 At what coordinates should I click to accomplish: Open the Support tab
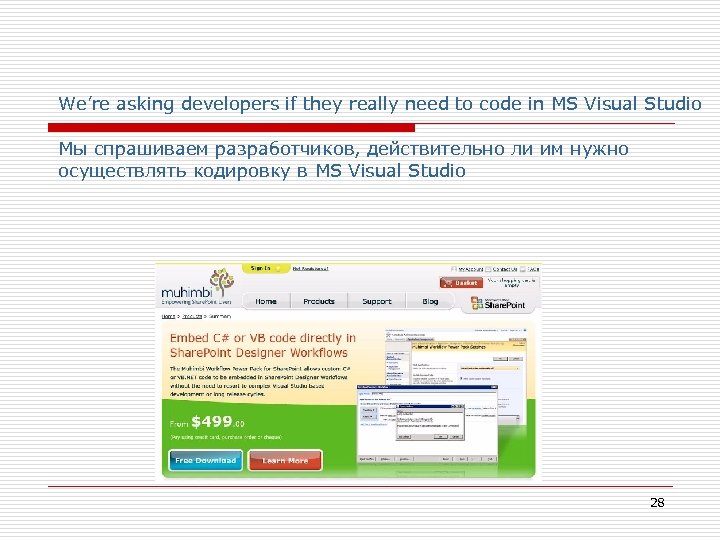pos(377,301)
